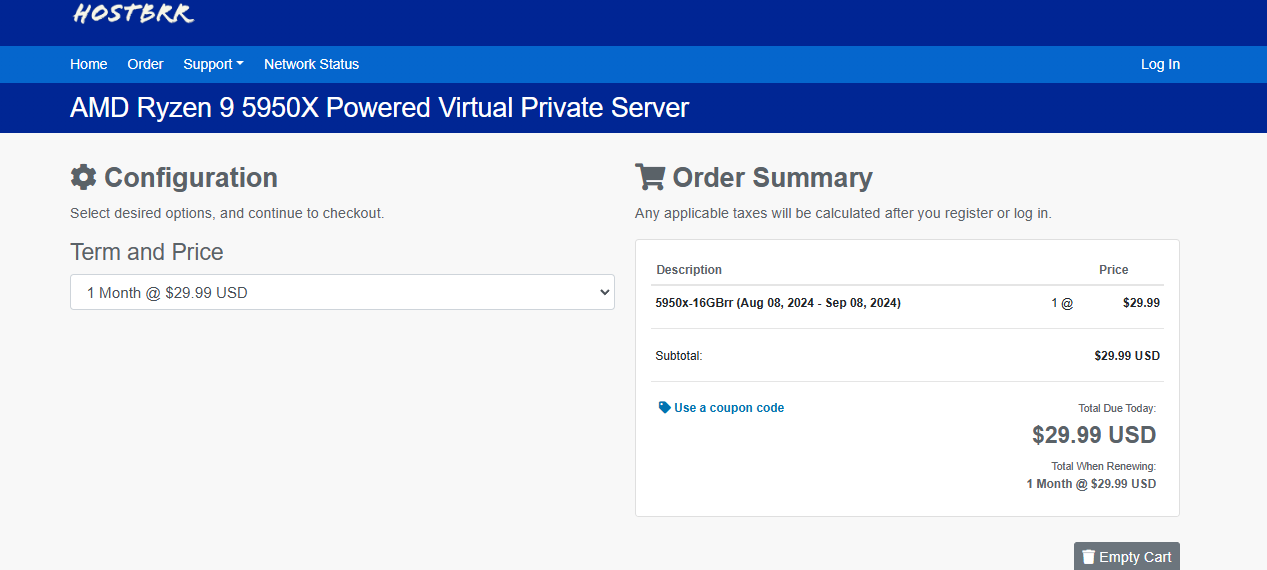Click the gear icon beside Configuration
Viewport: 1267px width, 570px height.
83,177
